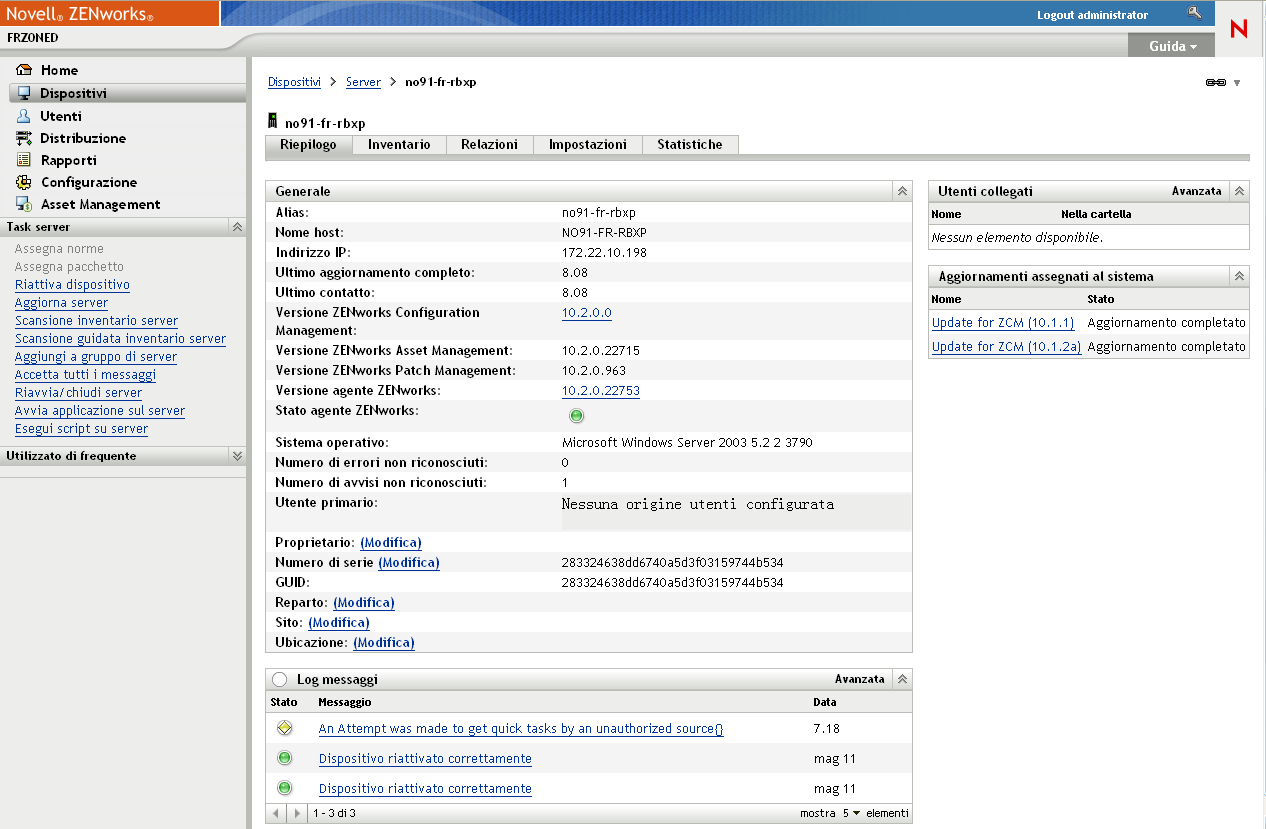Screen dimensions: 1266x829
Task: Open the mostra elementi count dropdown
Action: tap(850, 813)
